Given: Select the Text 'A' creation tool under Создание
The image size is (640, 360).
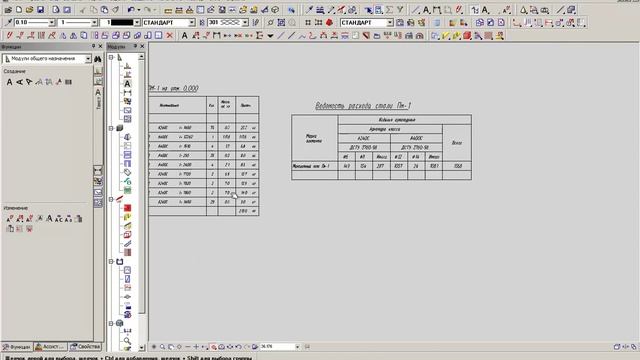Looking at the screenshot, I should coord(9,82).
